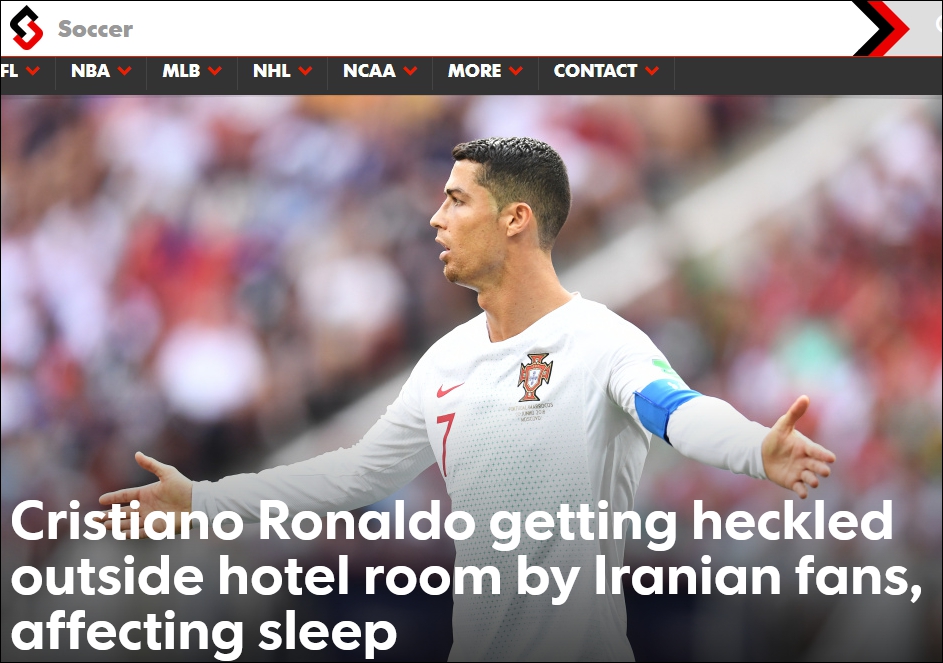This screenshot has height=663, width=943.
Task: Select the MORE menu item
Action: pos(475,71)
